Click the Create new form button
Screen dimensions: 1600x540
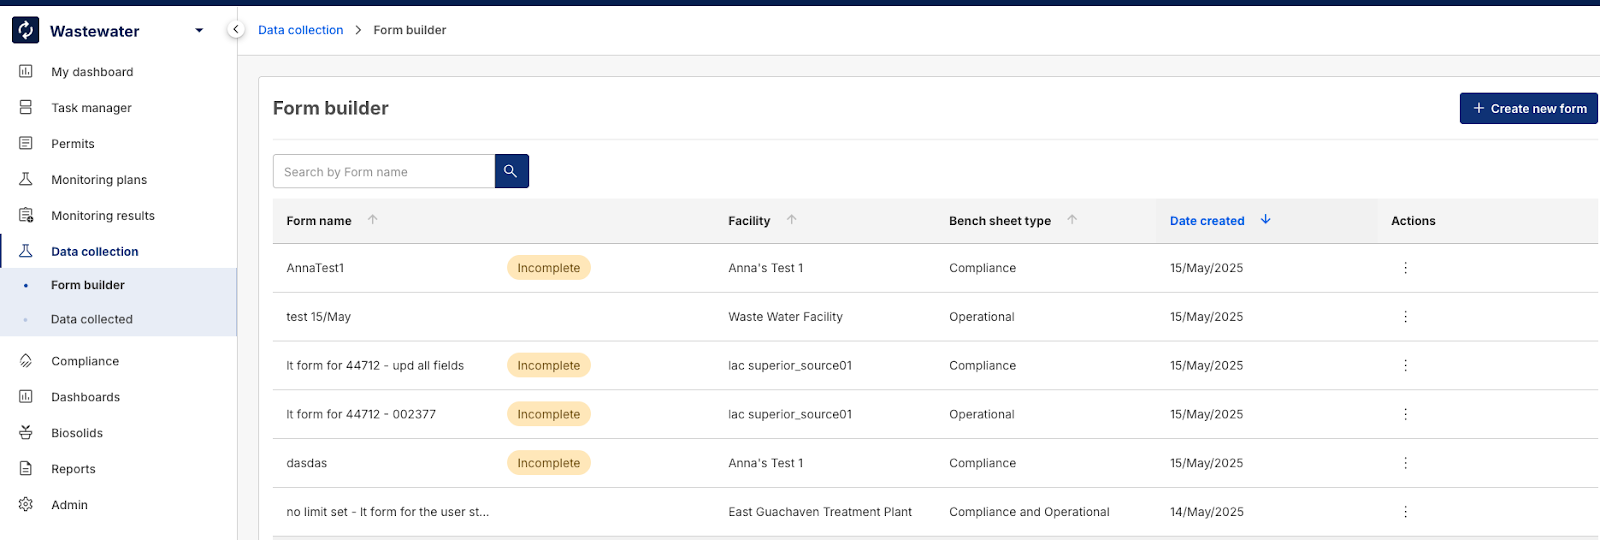pyautogui.click(x=1528, y=109)
